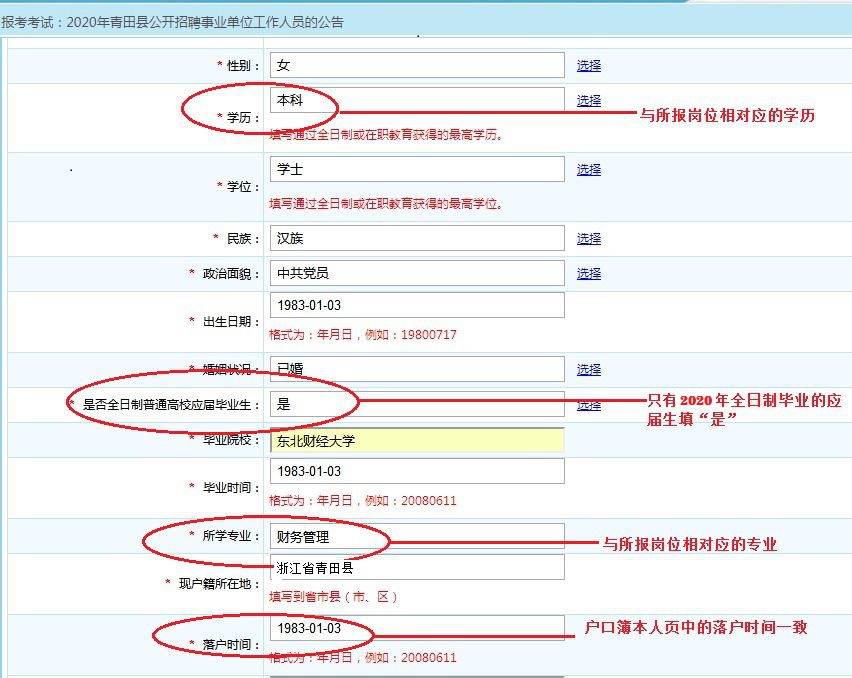The width and height of the screenshot is (852, 678).
Task: Click the 所学专业 field showing 财务管理
Action: click(416, 536)
